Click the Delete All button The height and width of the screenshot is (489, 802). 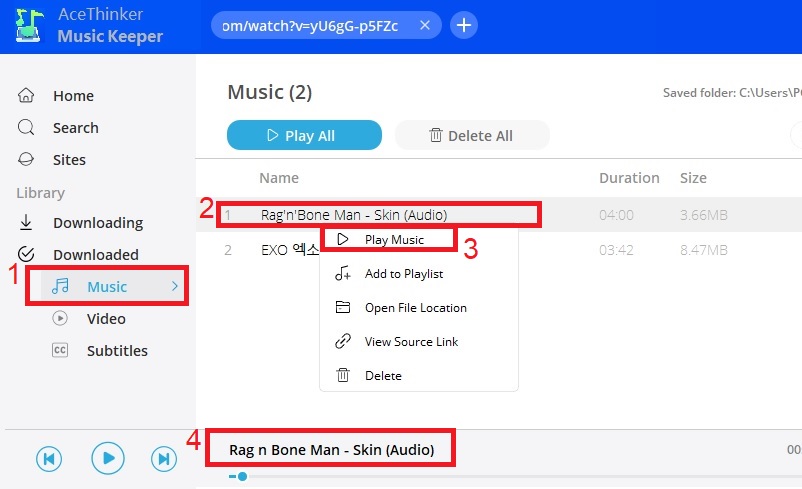tap(472, 135)
